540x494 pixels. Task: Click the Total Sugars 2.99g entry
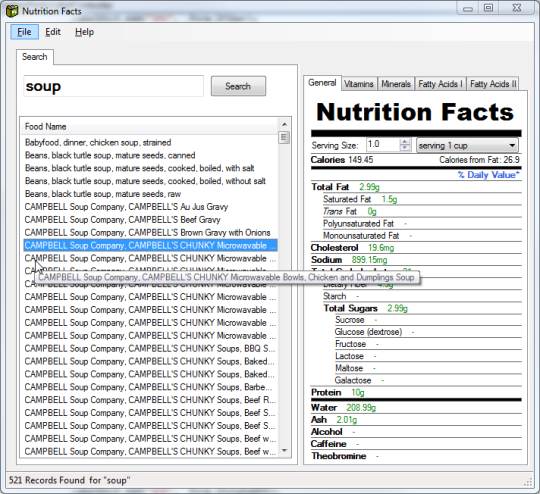(x=365, y=308)
